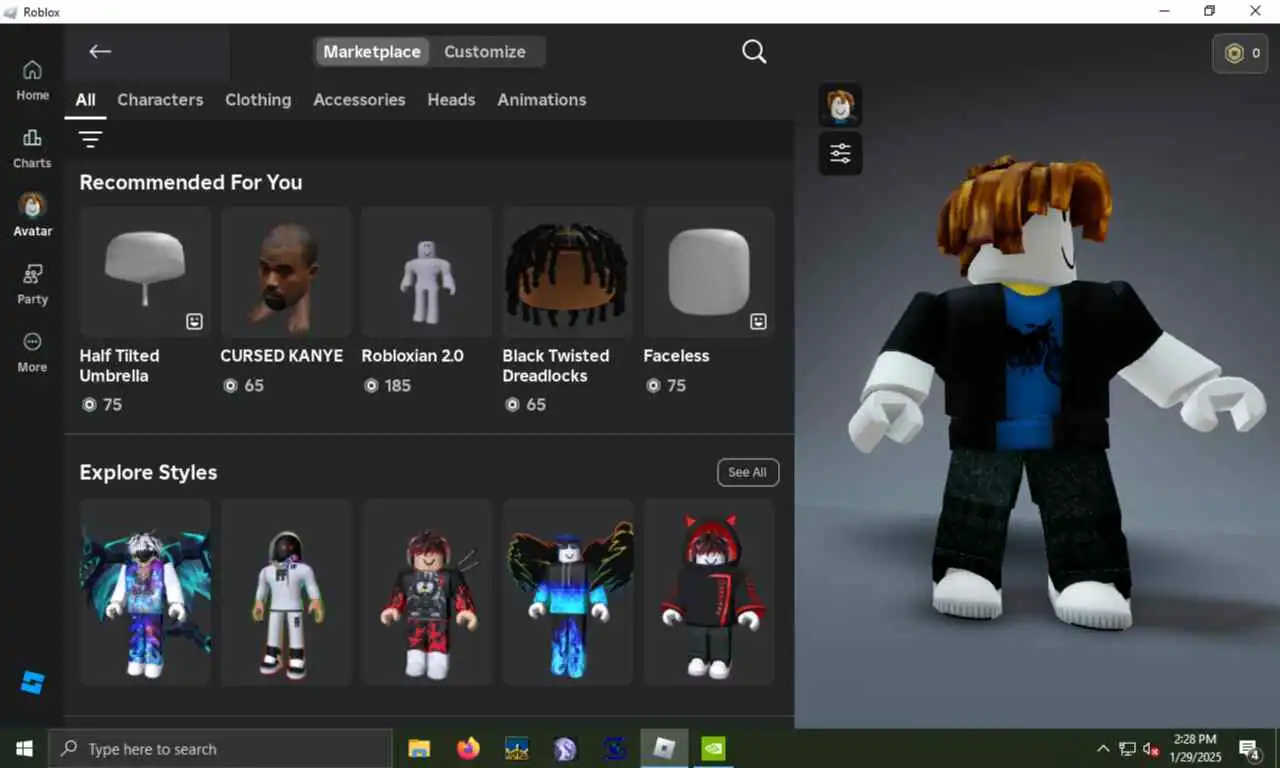1280x768 pixels.
Task: Click bundle badge on Faceless item
Action: (758, 321)
